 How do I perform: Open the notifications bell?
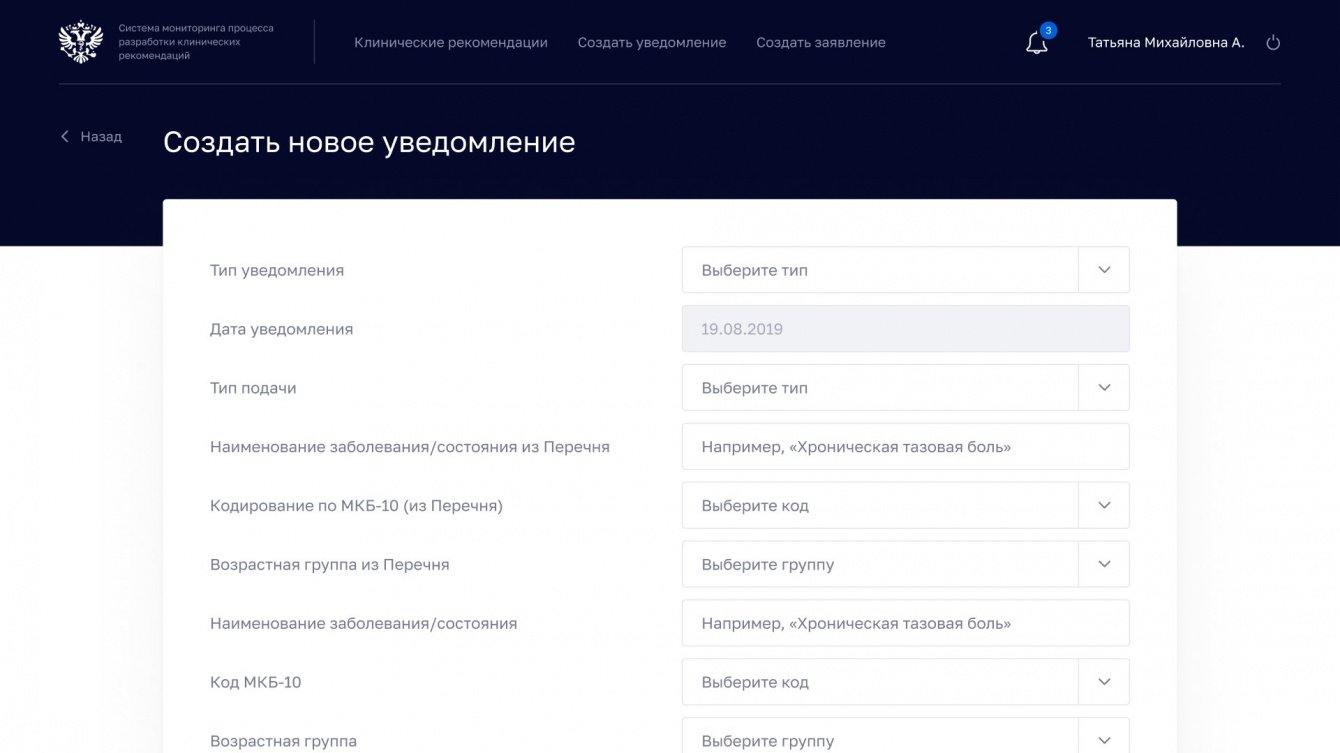tap(1037, 43)
